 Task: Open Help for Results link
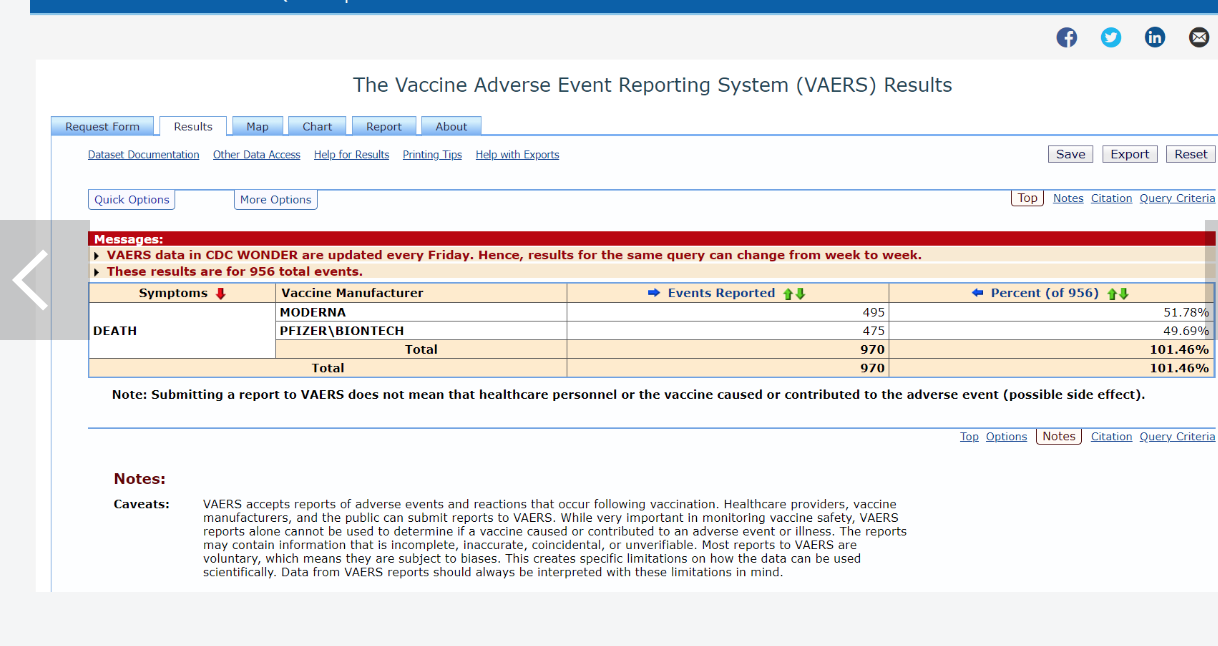coord(351,155)
